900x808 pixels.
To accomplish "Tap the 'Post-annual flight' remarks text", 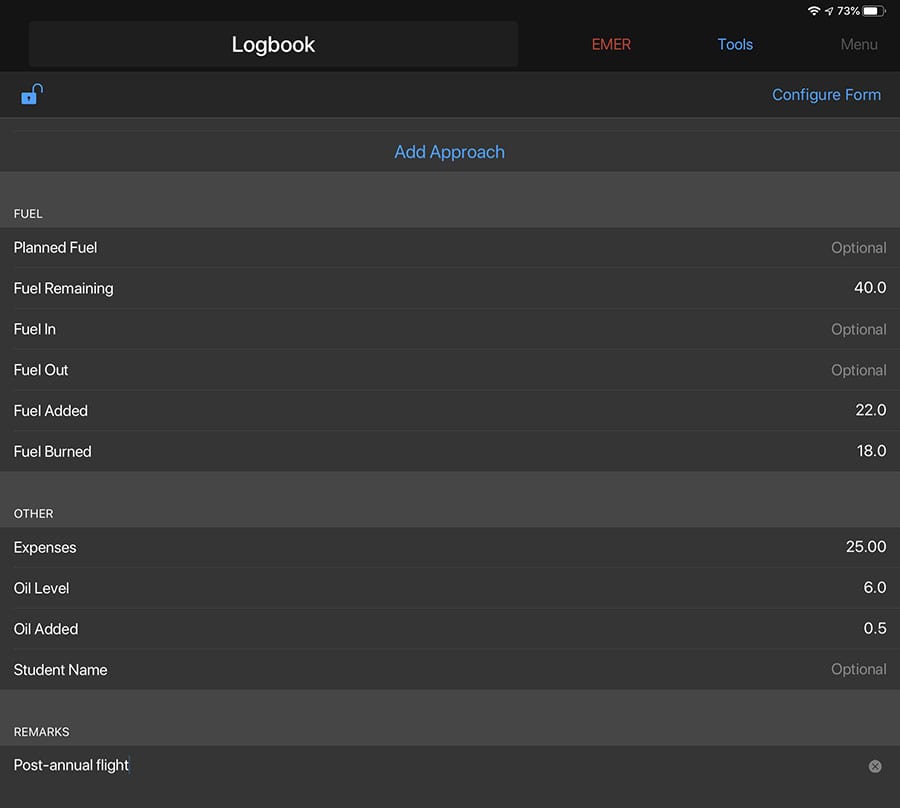I will coord(71,766).
